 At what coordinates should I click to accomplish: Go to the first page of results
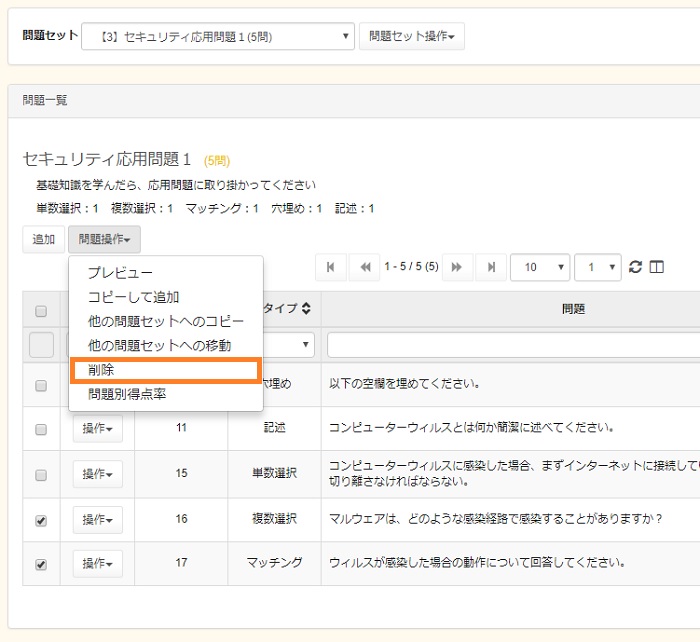coord(330,267)
